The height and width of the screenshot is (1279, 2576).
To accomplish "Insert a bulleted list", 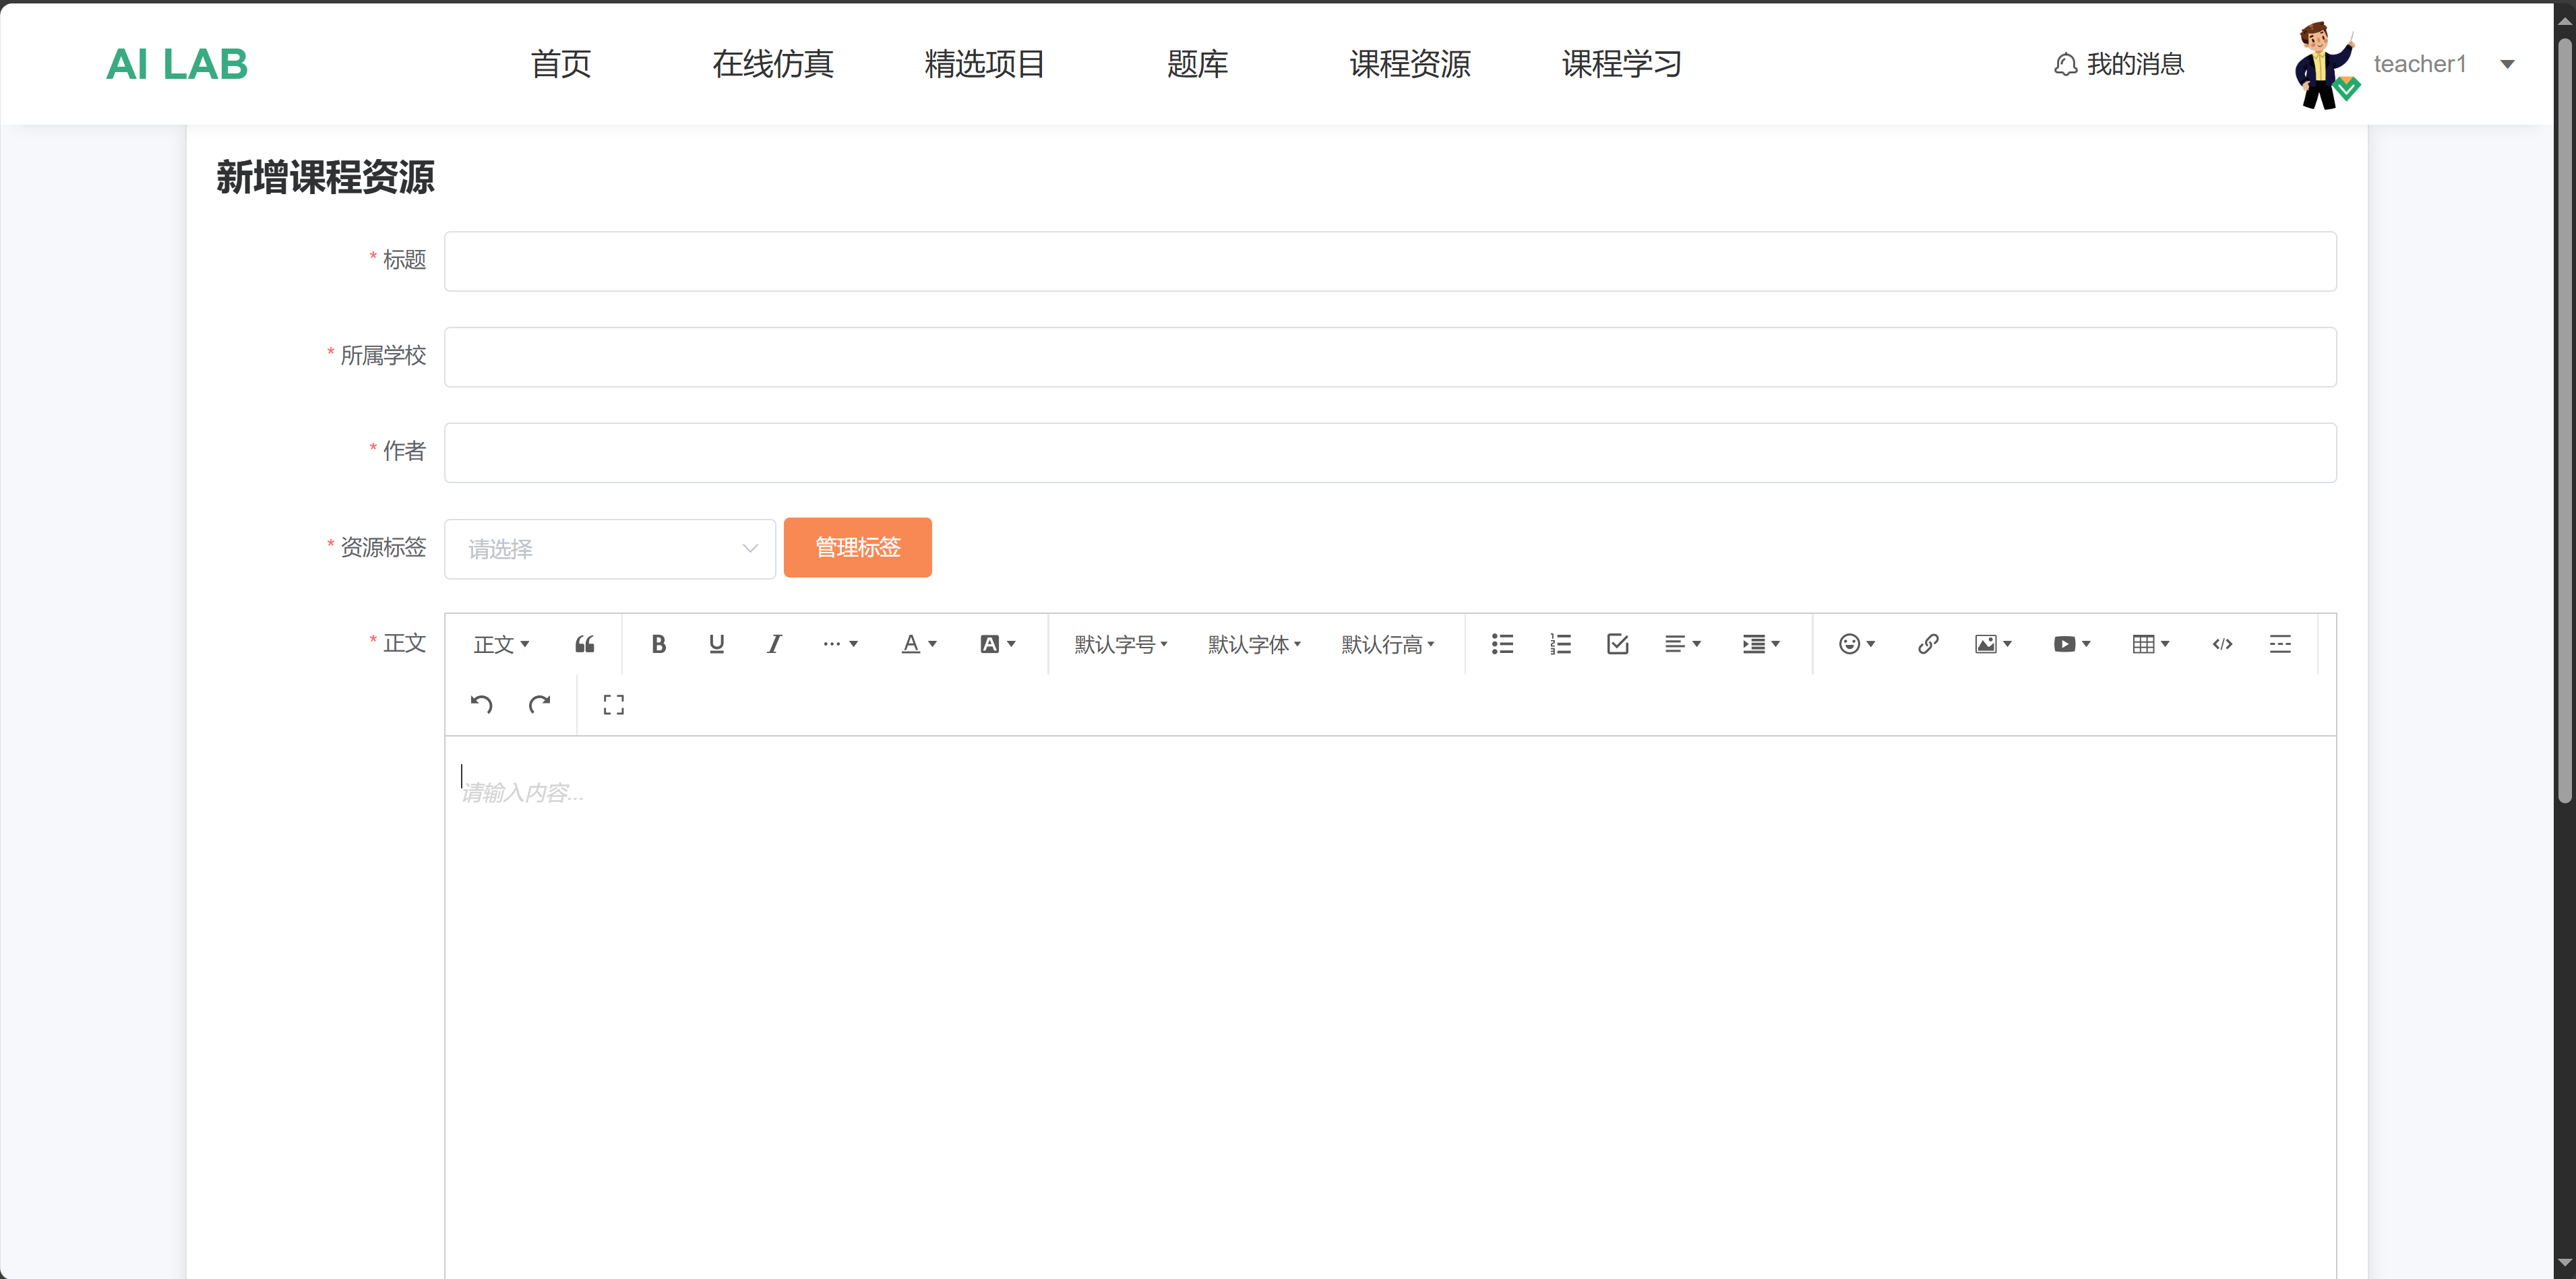I will point(1502,644).
